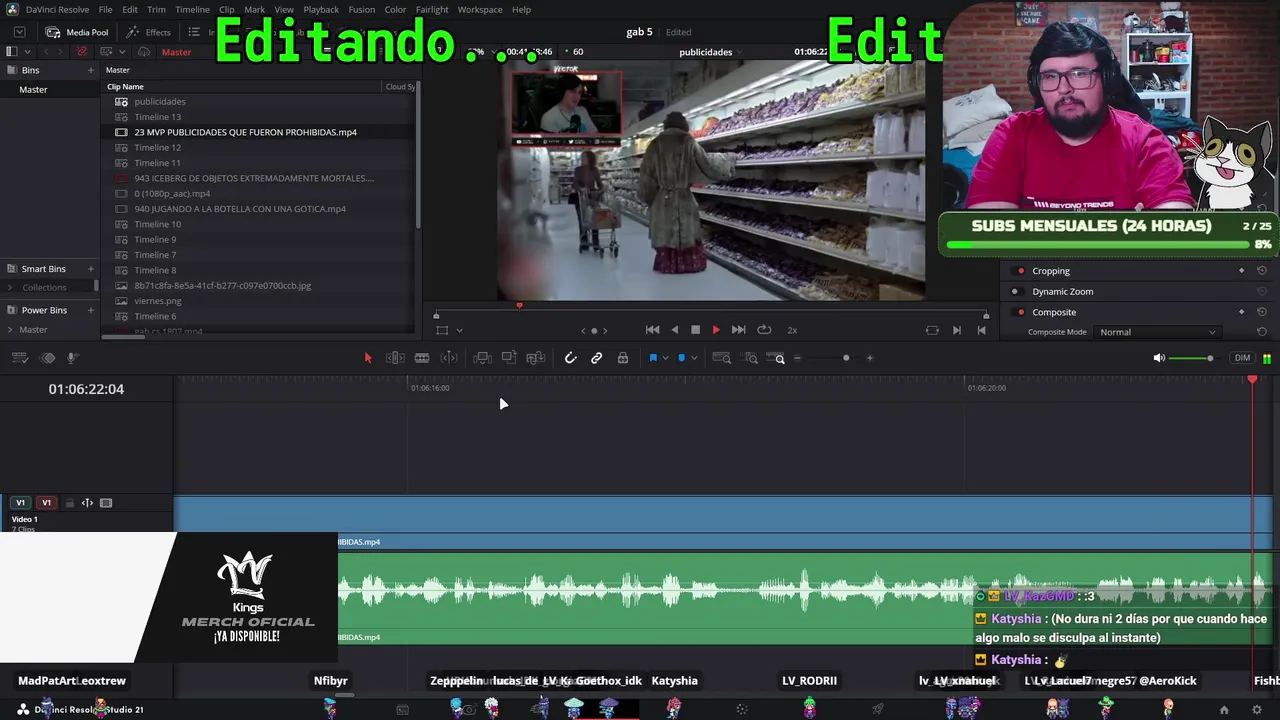1280x720 pixels.
Task: Click the Insert Clip toolbar icon
Action: [x=482, y=358]
